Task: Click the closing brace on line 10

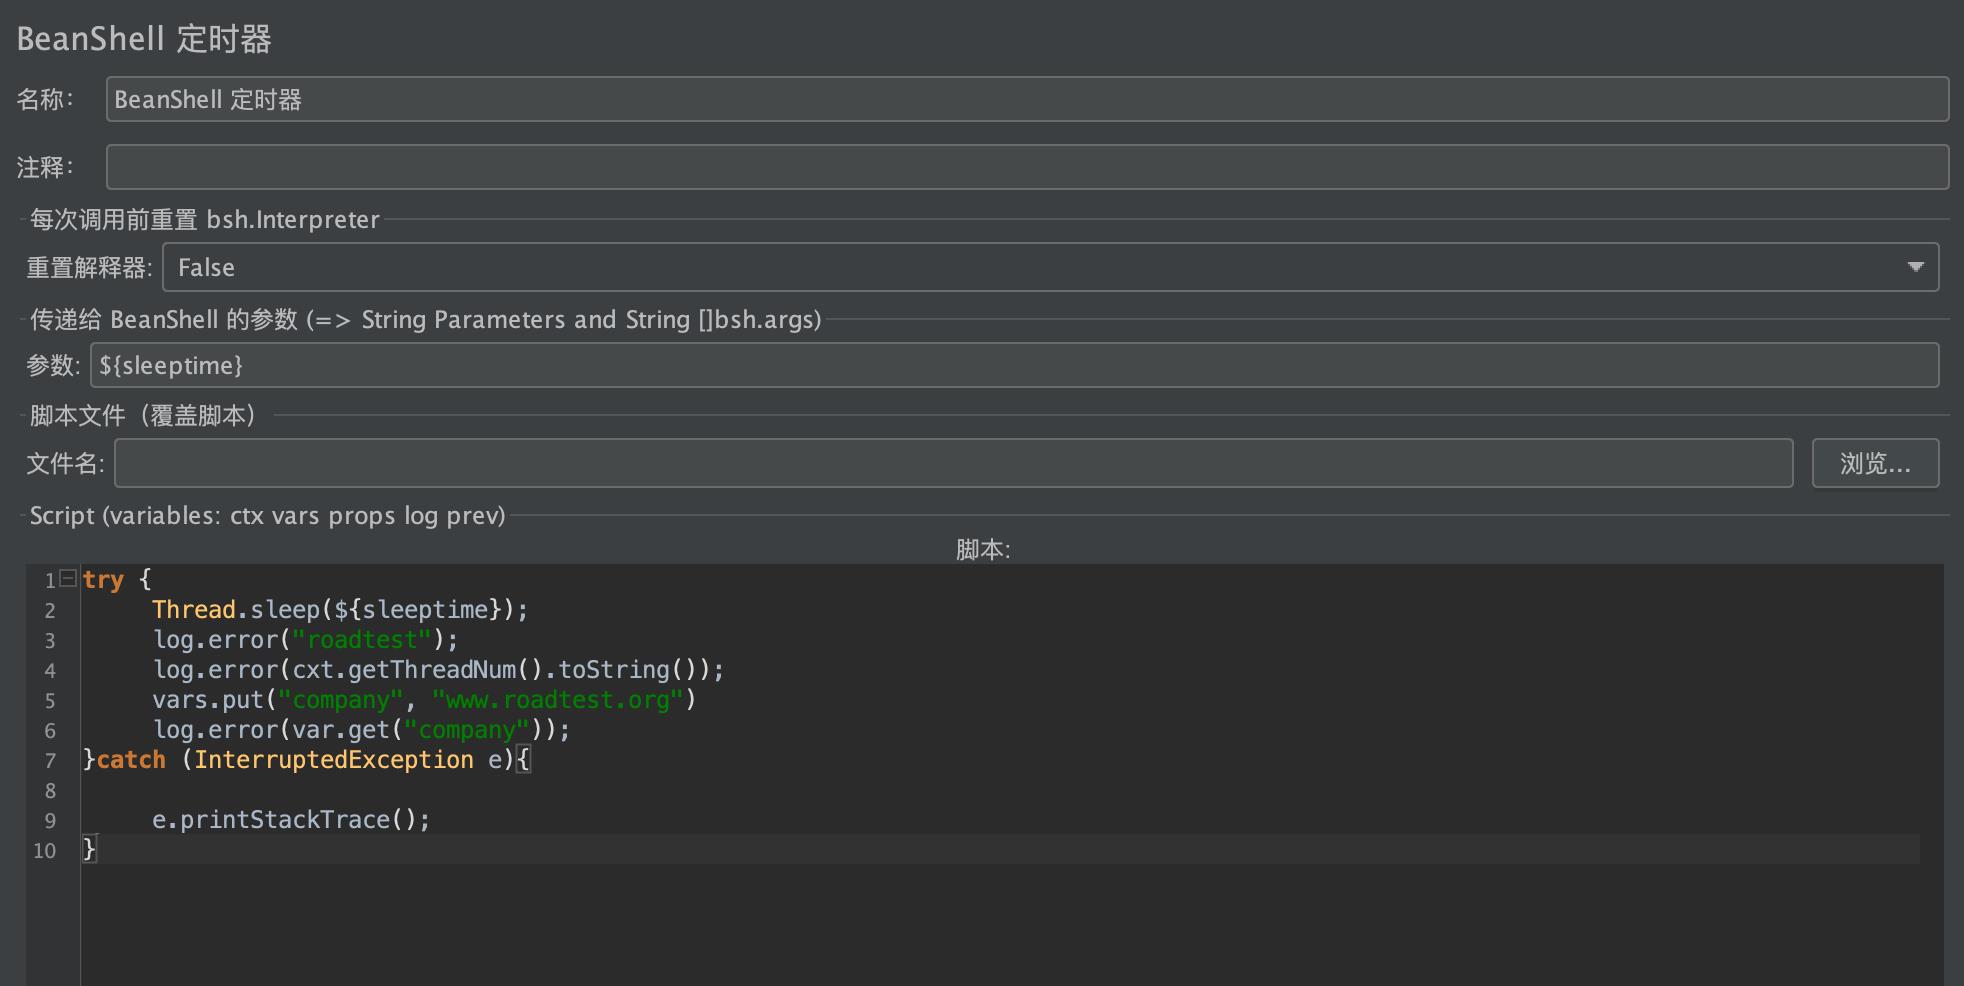Action: click(90, 849)
